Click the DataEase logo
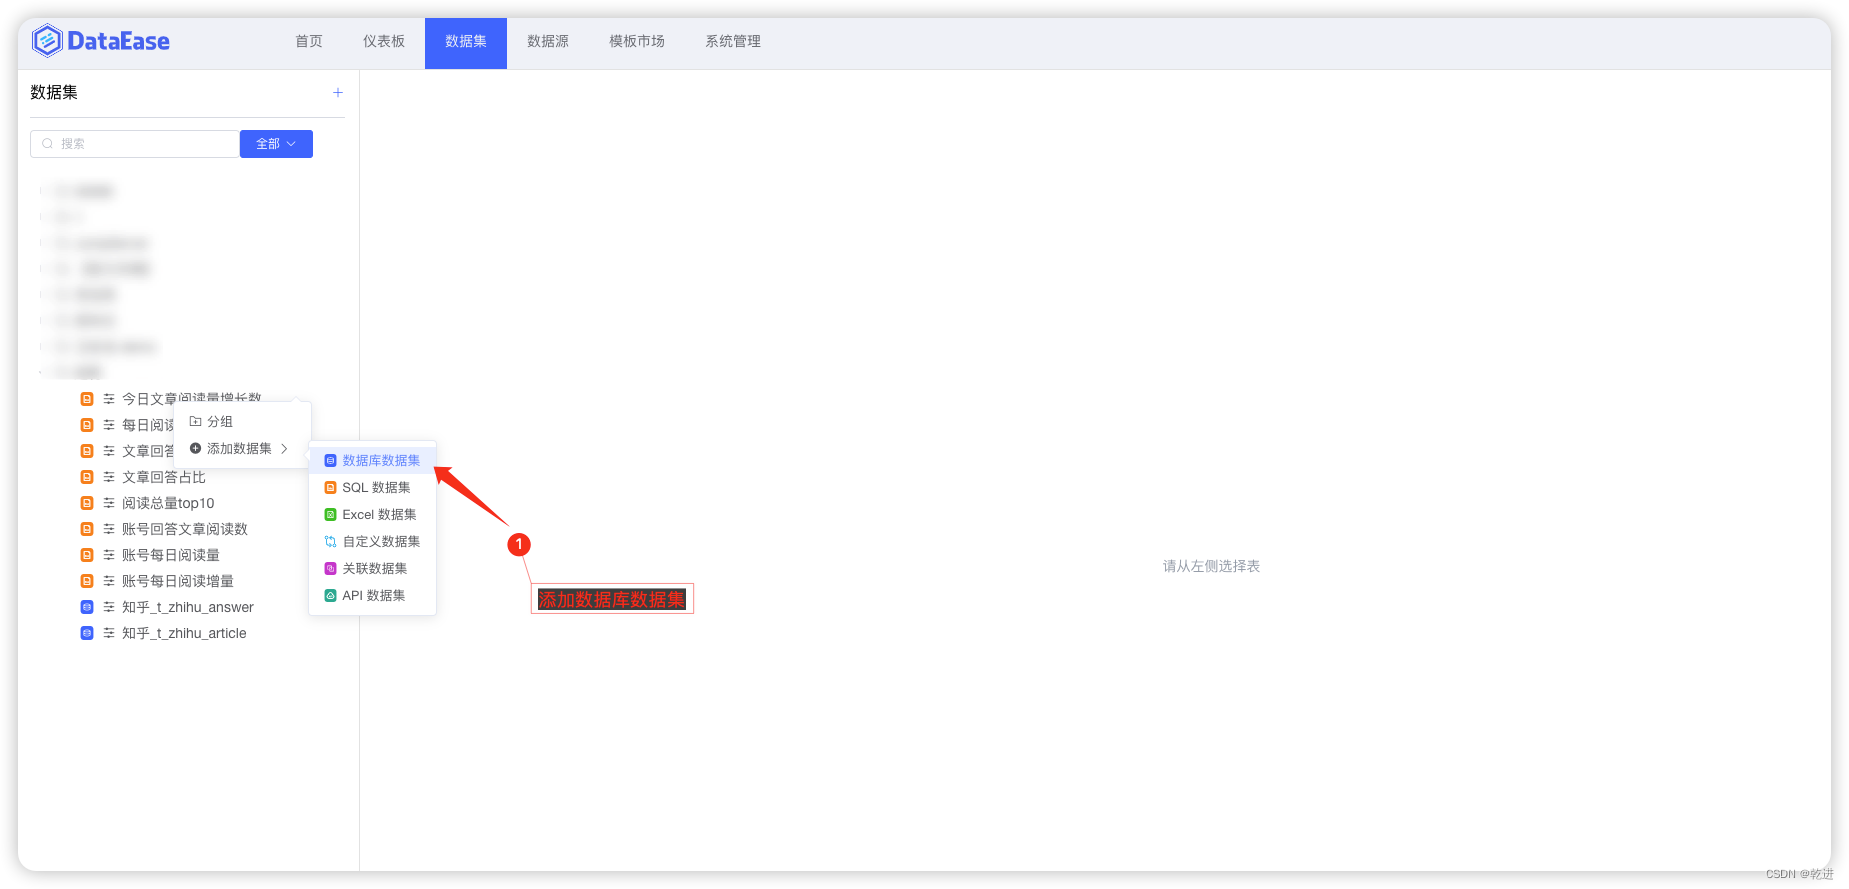The image size is (1849, 889). 101,41
